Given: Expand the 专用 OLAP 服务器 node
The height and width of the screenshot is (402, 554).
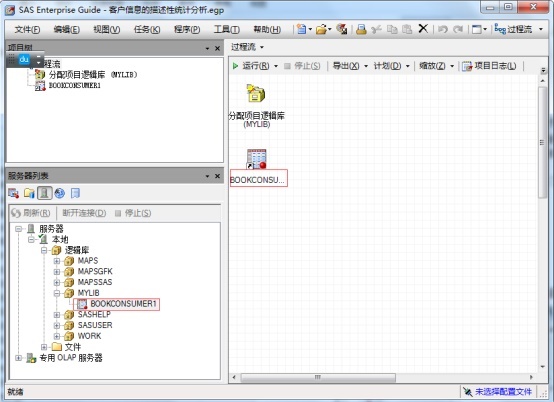Looking at the screenshot, I should tap(18, 358).
